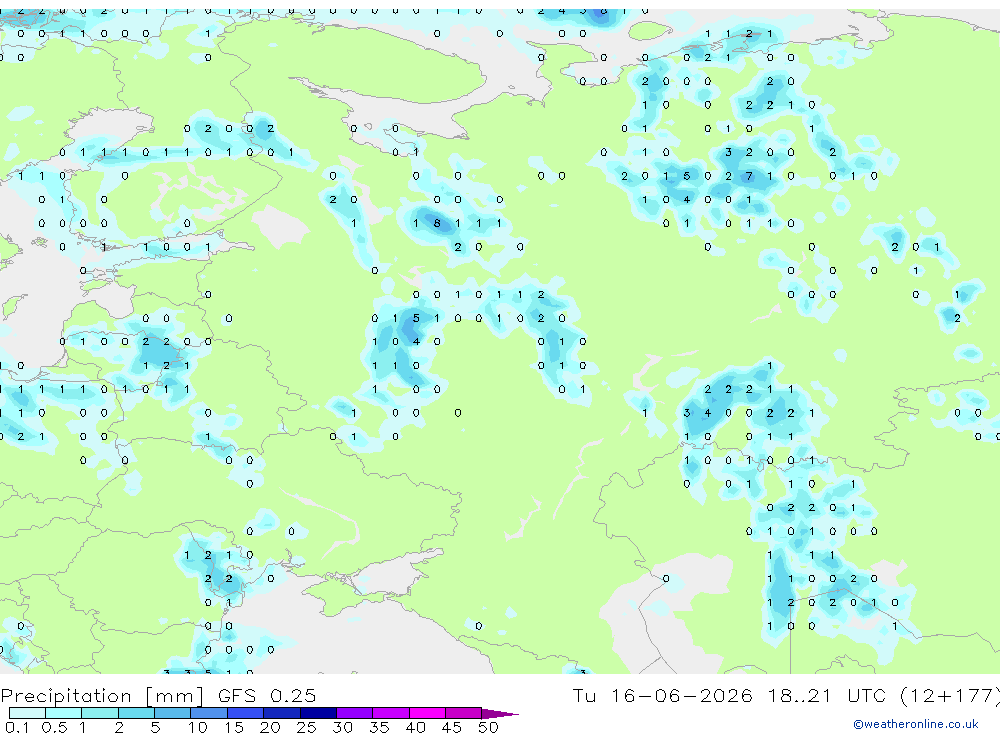The height and width of the screenshot is (733, 1000).
Task: Click the "40" legend scale label
Action: [x=415, y=727]
